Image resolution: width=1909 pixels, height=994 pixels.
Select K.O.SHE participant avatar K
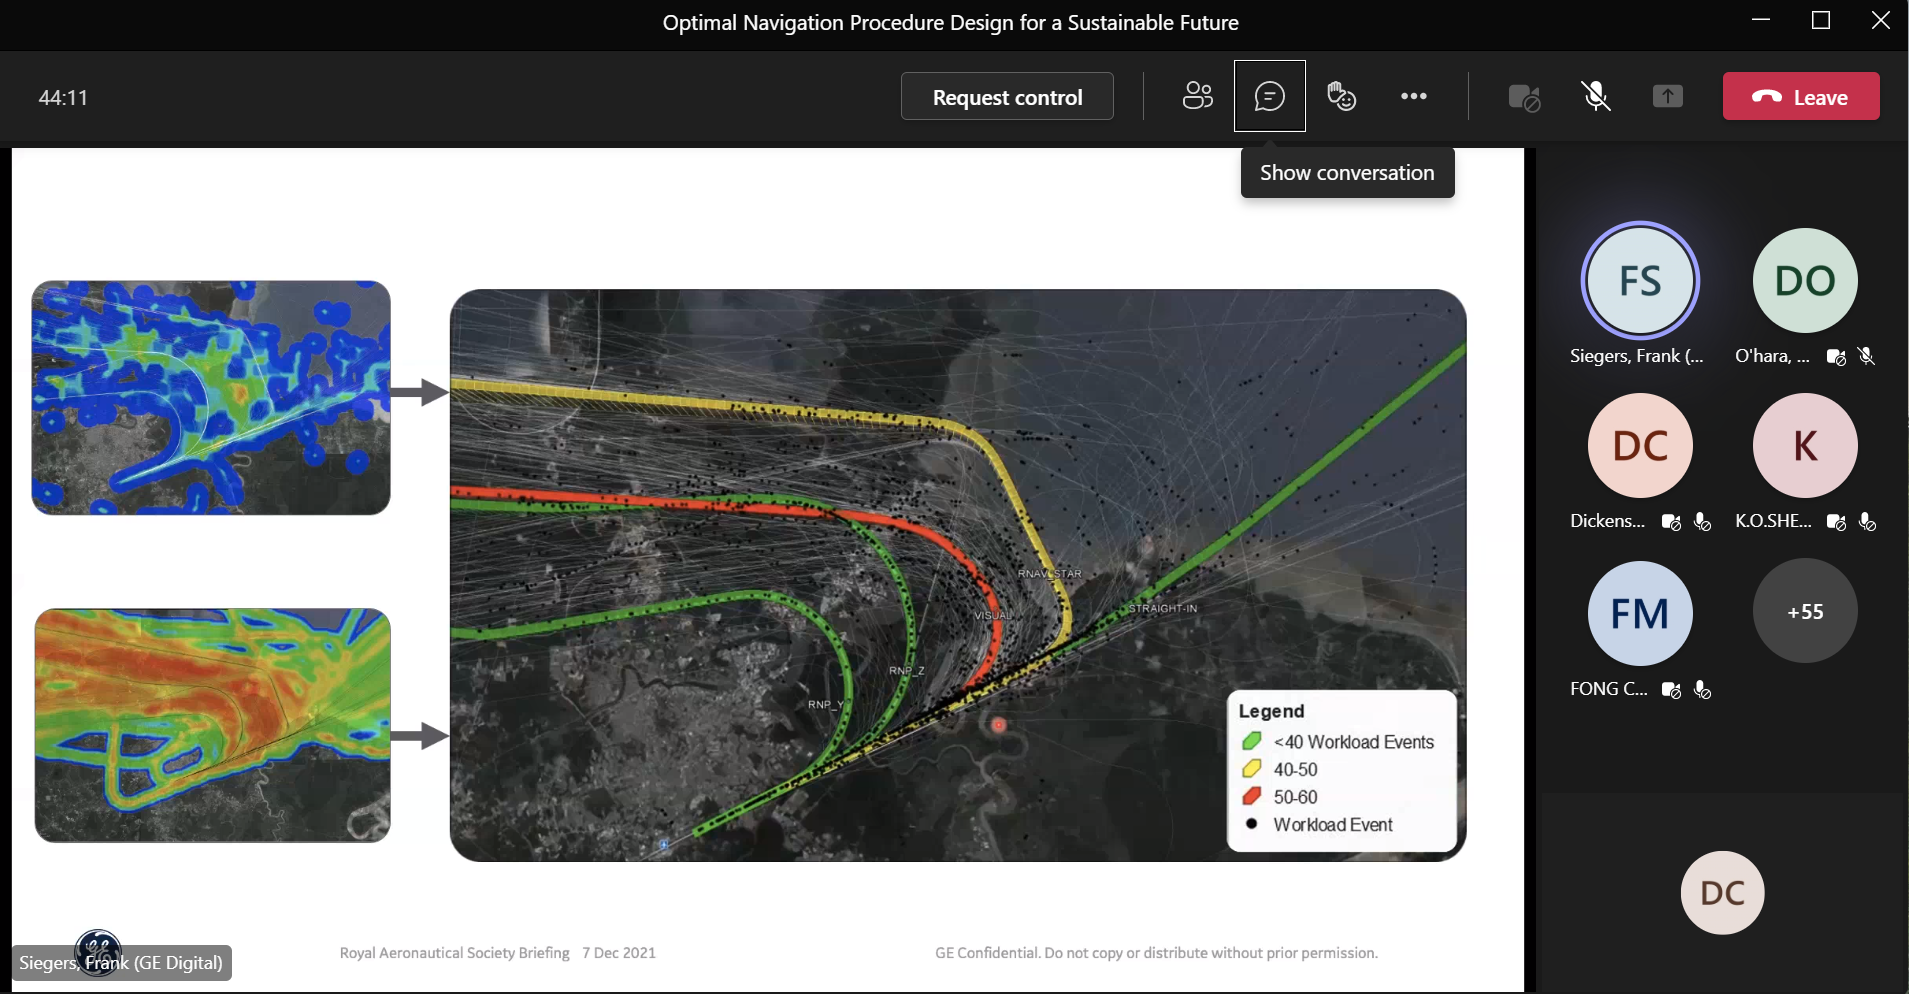[x=1804, y=446]
